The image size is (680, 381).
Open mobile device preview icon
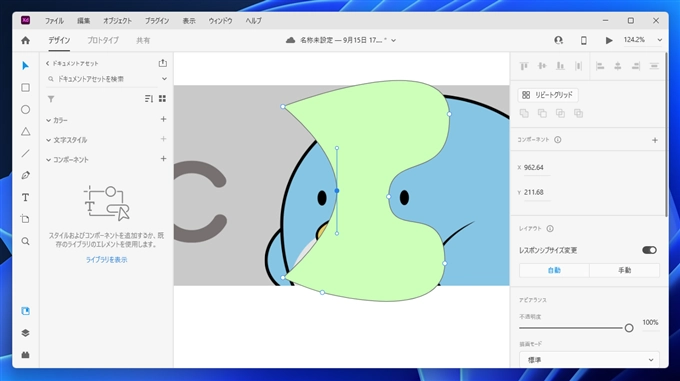[x=584, y=40]
